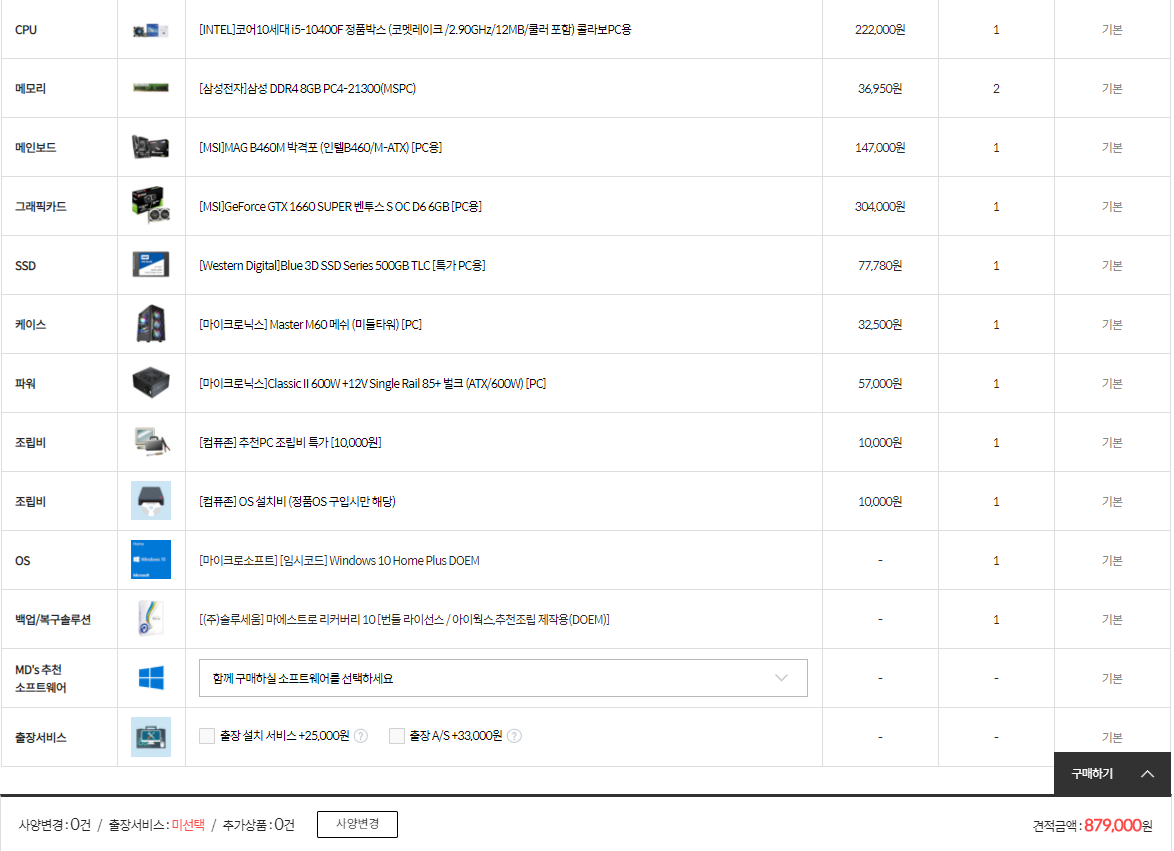1174x851 pixels.
Task: Click 기본 in the SSD row
Action: click(1112, 266)
